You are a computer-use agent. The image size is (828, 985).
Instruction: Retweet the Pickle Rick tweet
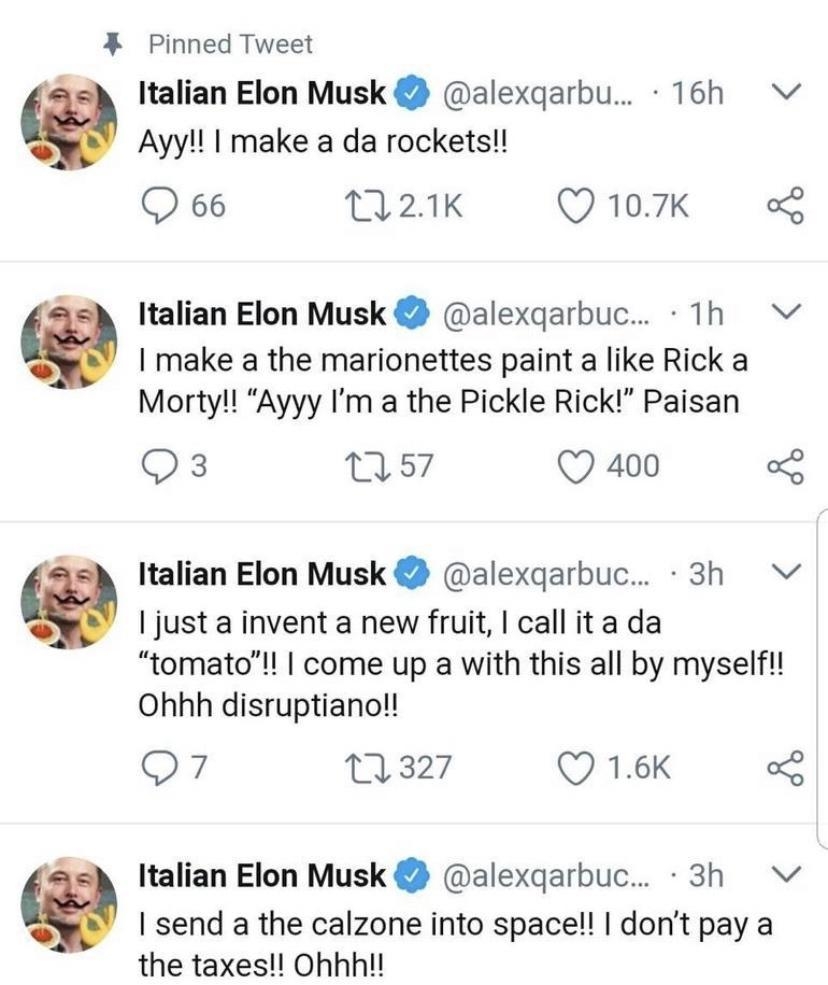(374, 464)
